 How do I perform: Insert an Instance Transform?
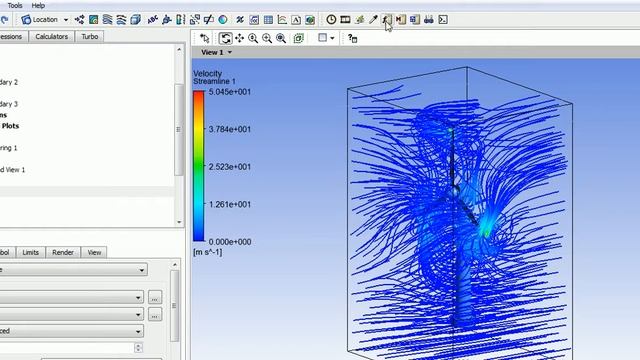click(x=195, y=20)
